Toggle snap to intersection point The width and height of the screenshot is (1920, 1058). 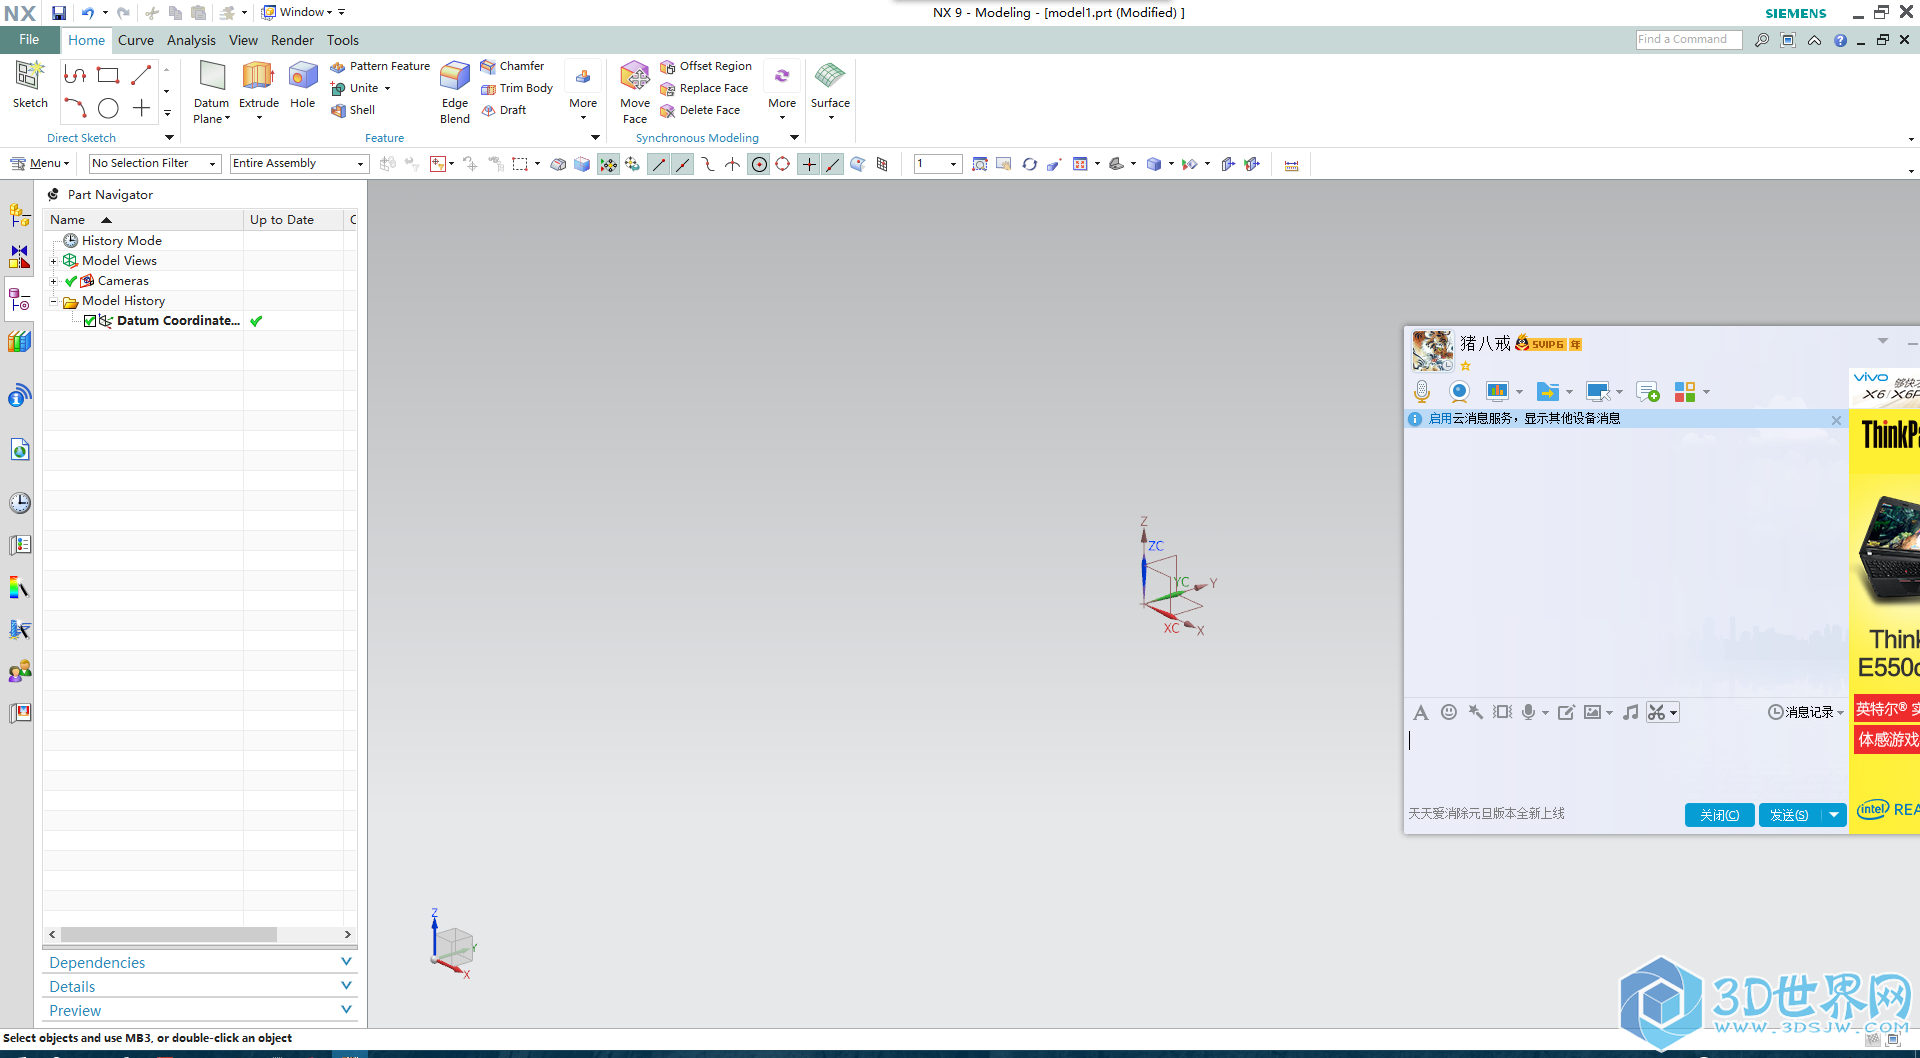tap(733, 164)
